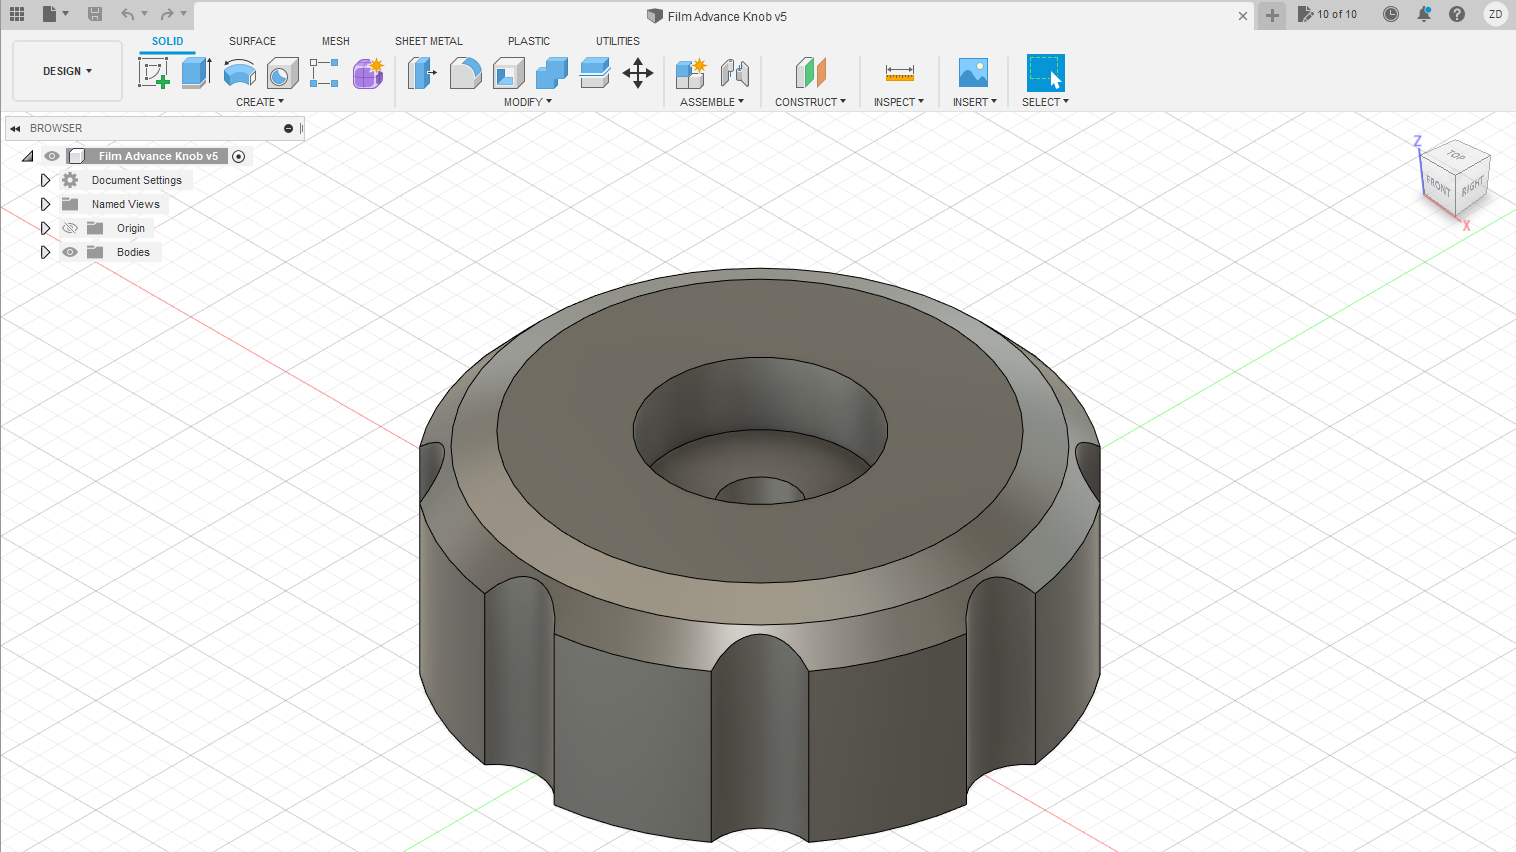This screenshot has width=1516, height=852.
Task: Hide the Bodies folder
Action: click(70, 252)
